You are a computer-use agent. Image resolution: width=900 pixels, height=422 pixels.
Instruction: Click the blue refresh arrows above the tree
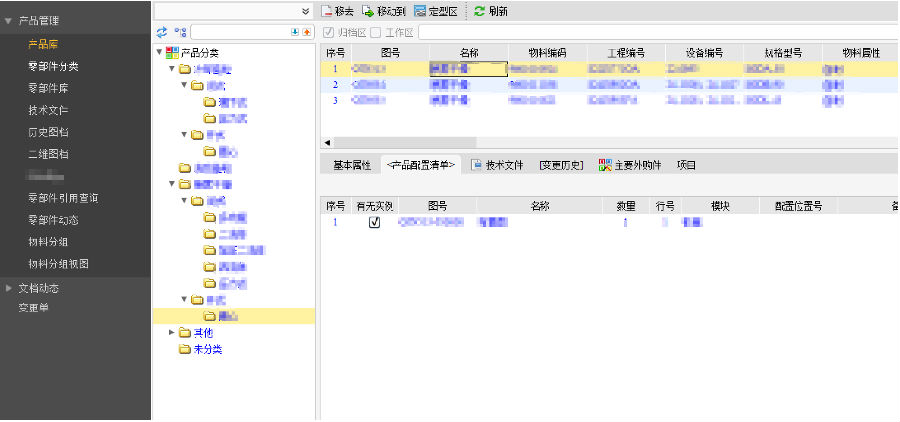(162, 32)
